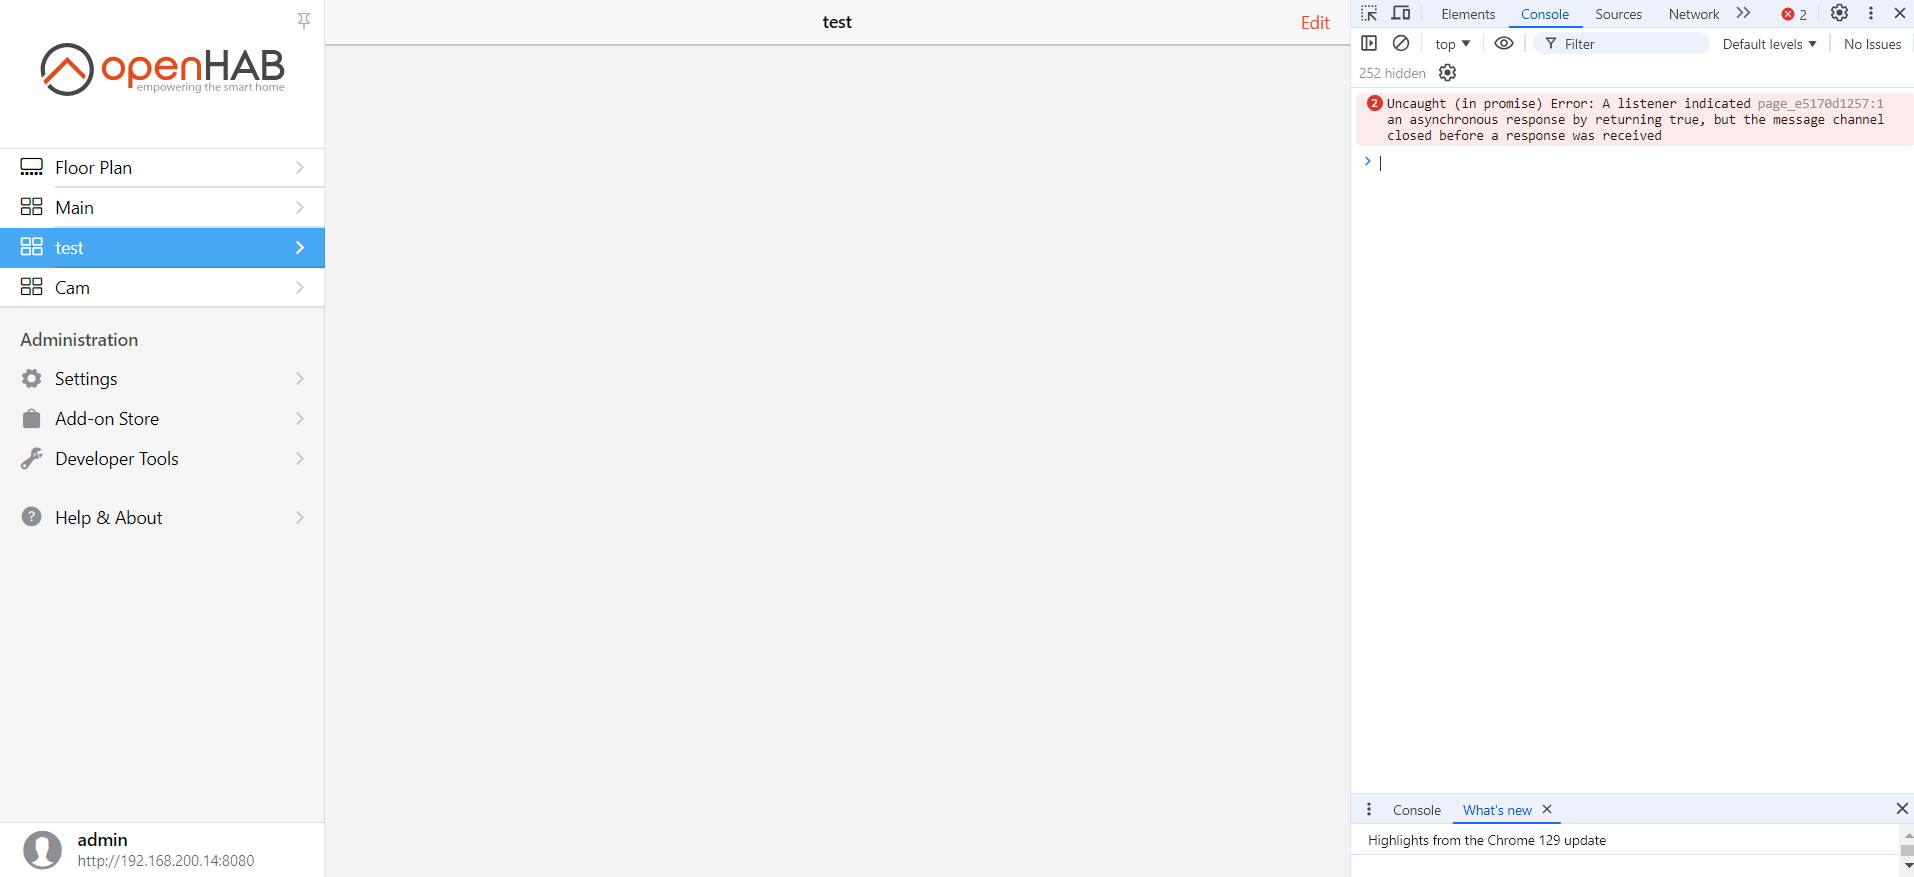
Task: Open the top JavaScript context dropdown
Action: pyautogui.click(x=1452, y=44)
